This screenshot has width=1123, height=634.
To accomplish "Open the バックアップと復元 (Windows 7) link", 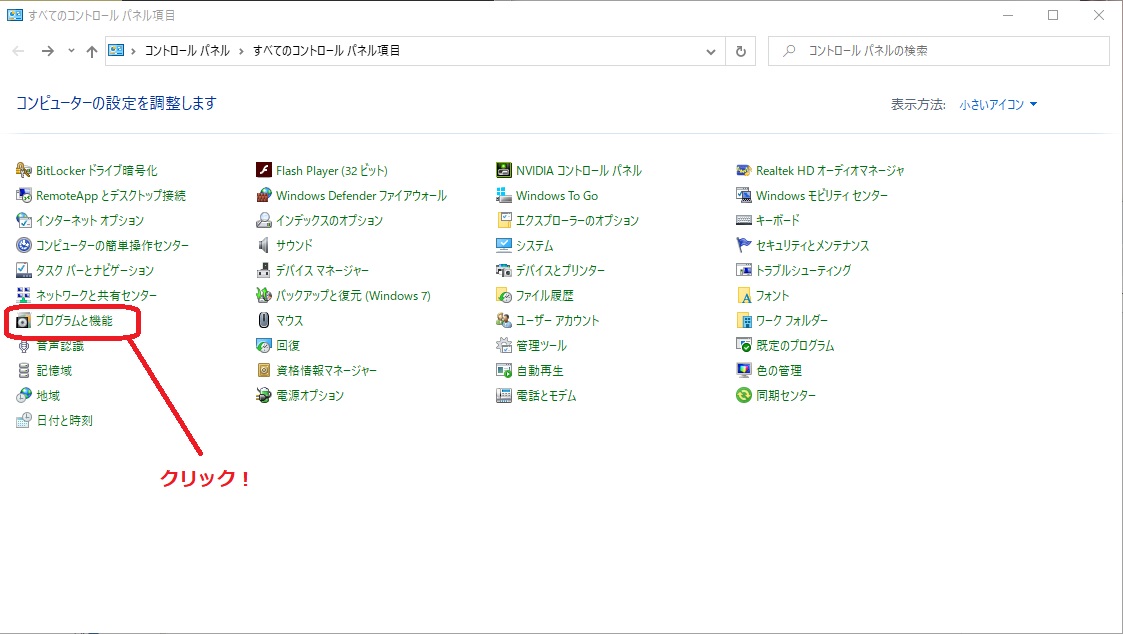I will 353,295.
